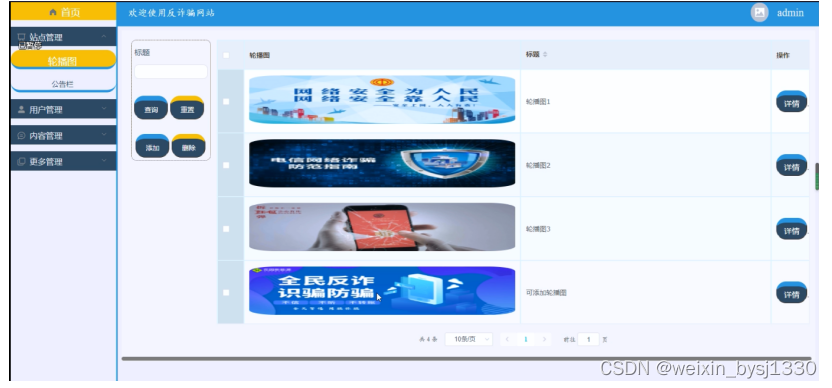Image resolution: width=832 pixels, height=388 pixels.
Task: Click the 用户管理 person icon
Action: click(x=21, y=109)
